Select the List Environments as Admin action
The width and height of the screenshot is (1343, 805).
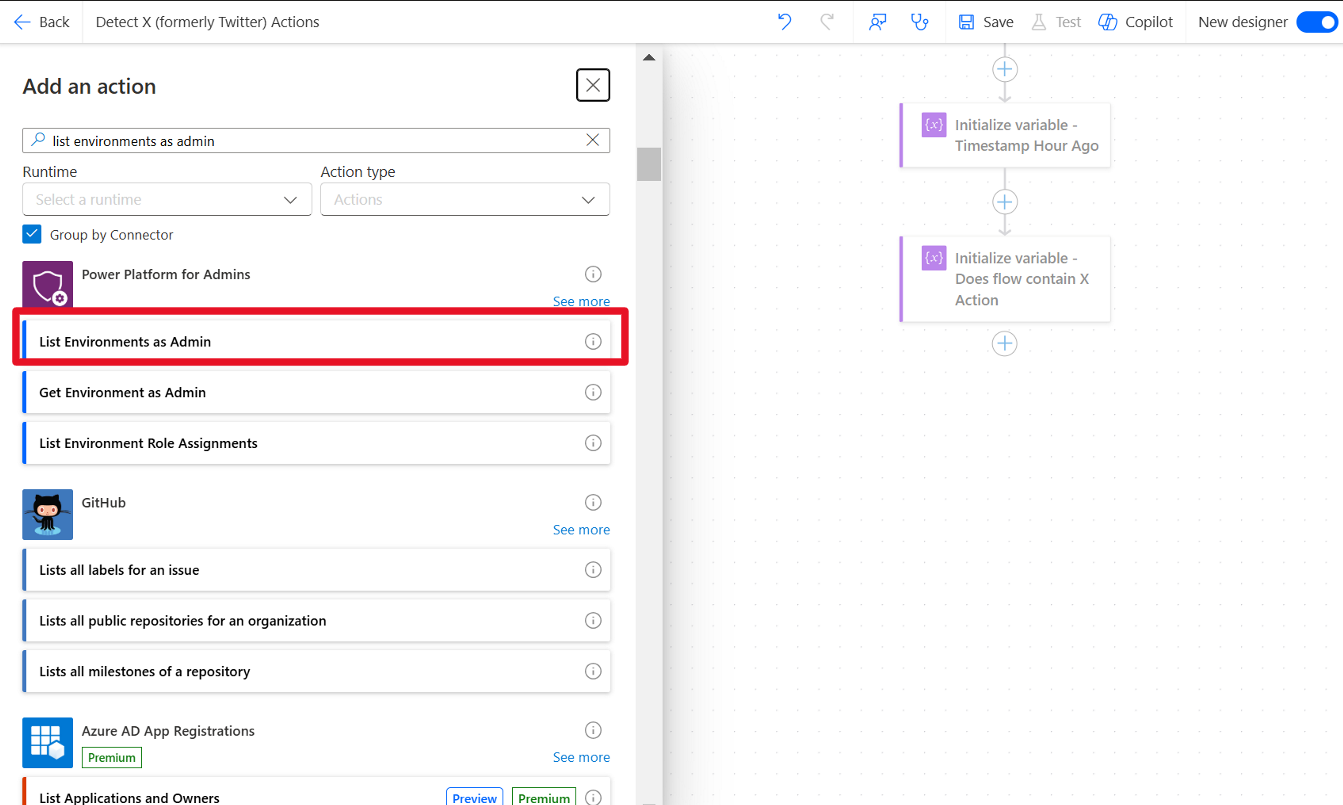[x=300, y=341]
